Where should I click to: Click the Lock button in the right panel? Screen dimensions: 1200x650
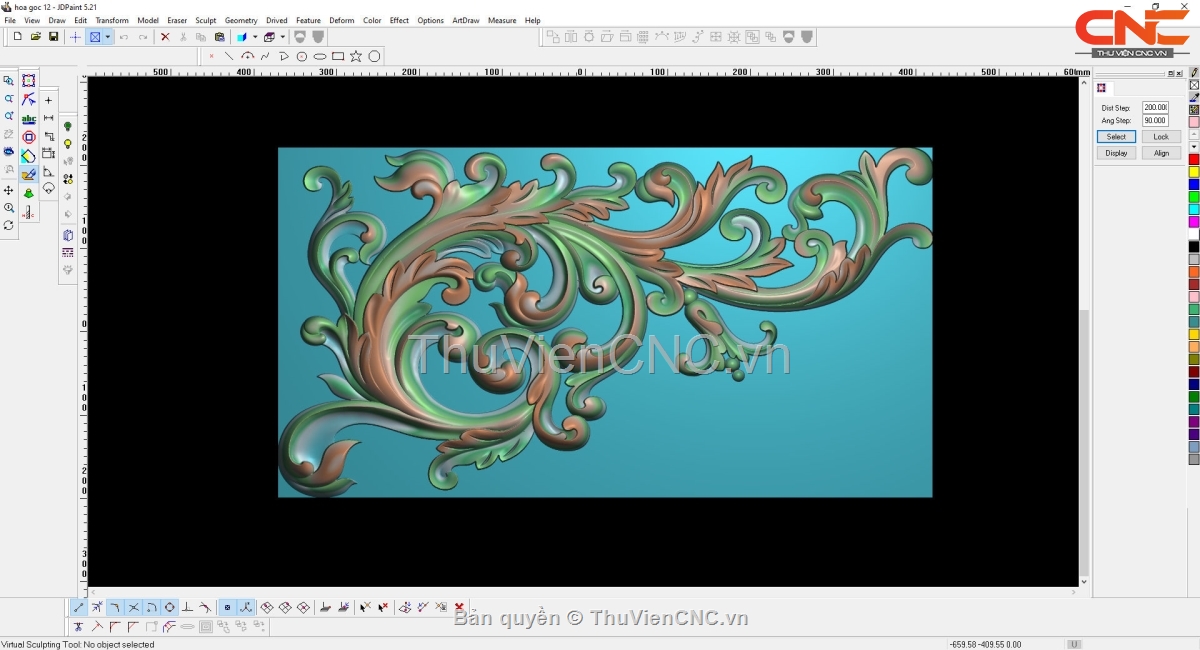pyautogui.click(x=1161, y=137)
